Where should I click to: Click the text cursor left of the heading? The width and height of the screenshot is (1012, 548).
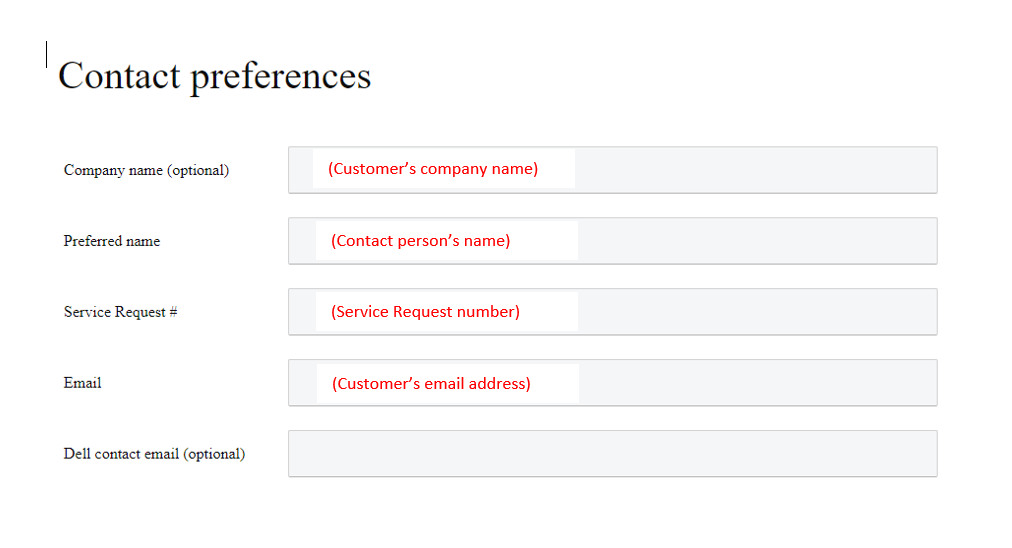[46, 55]
